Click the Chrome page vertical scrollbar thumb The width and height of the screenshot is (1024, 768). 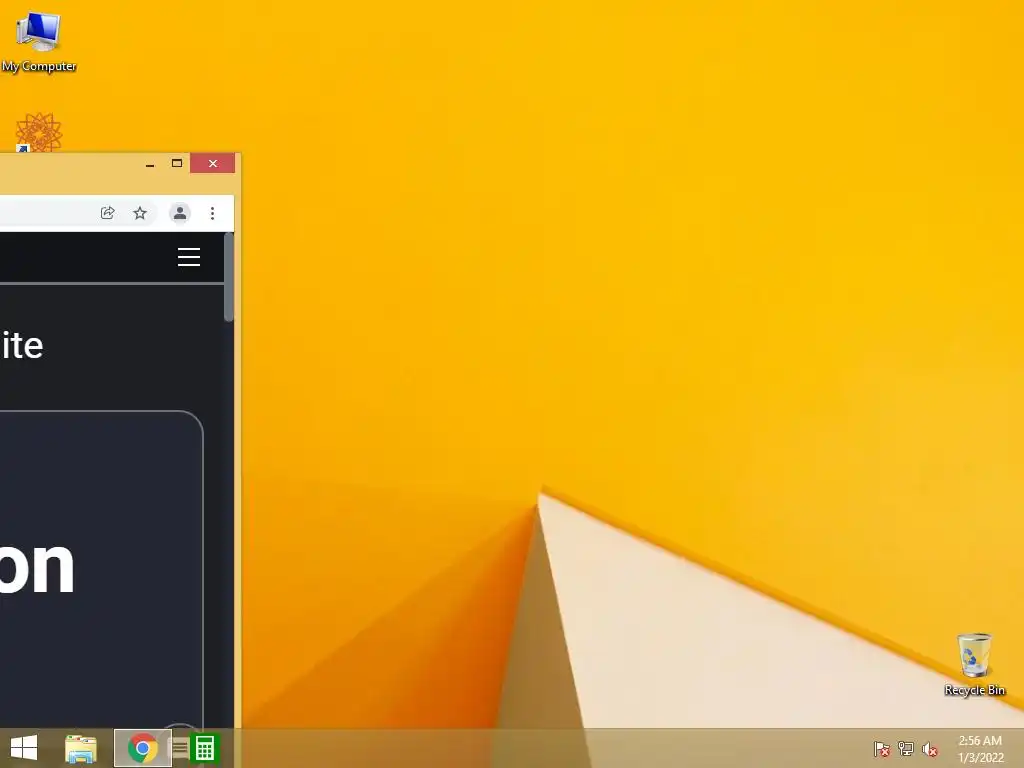229,278
